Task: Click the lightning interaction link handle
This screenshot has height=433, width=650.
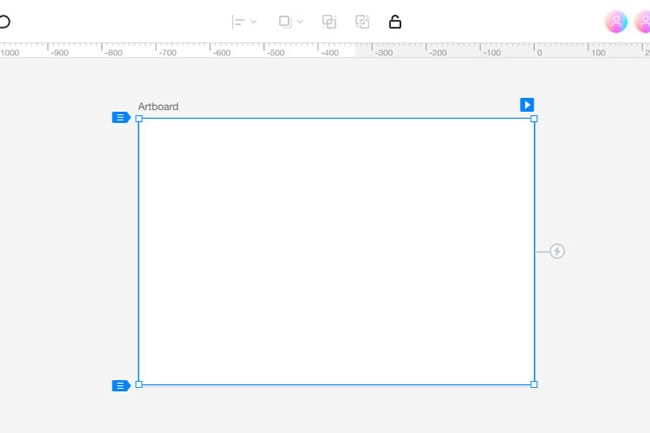Action: point(557,251)
